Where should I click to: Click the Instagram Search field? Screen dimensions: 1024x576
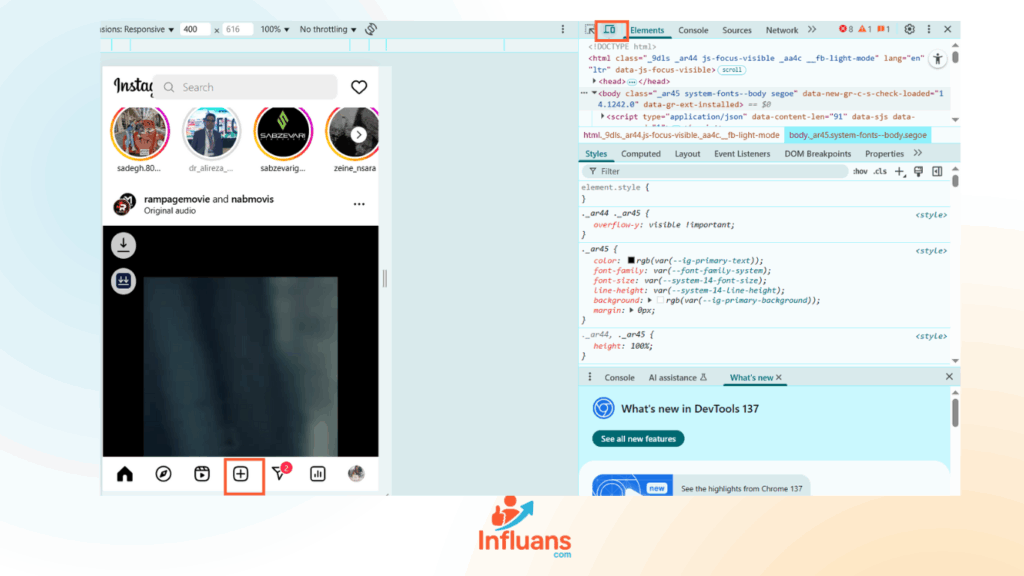coord(245,87)
